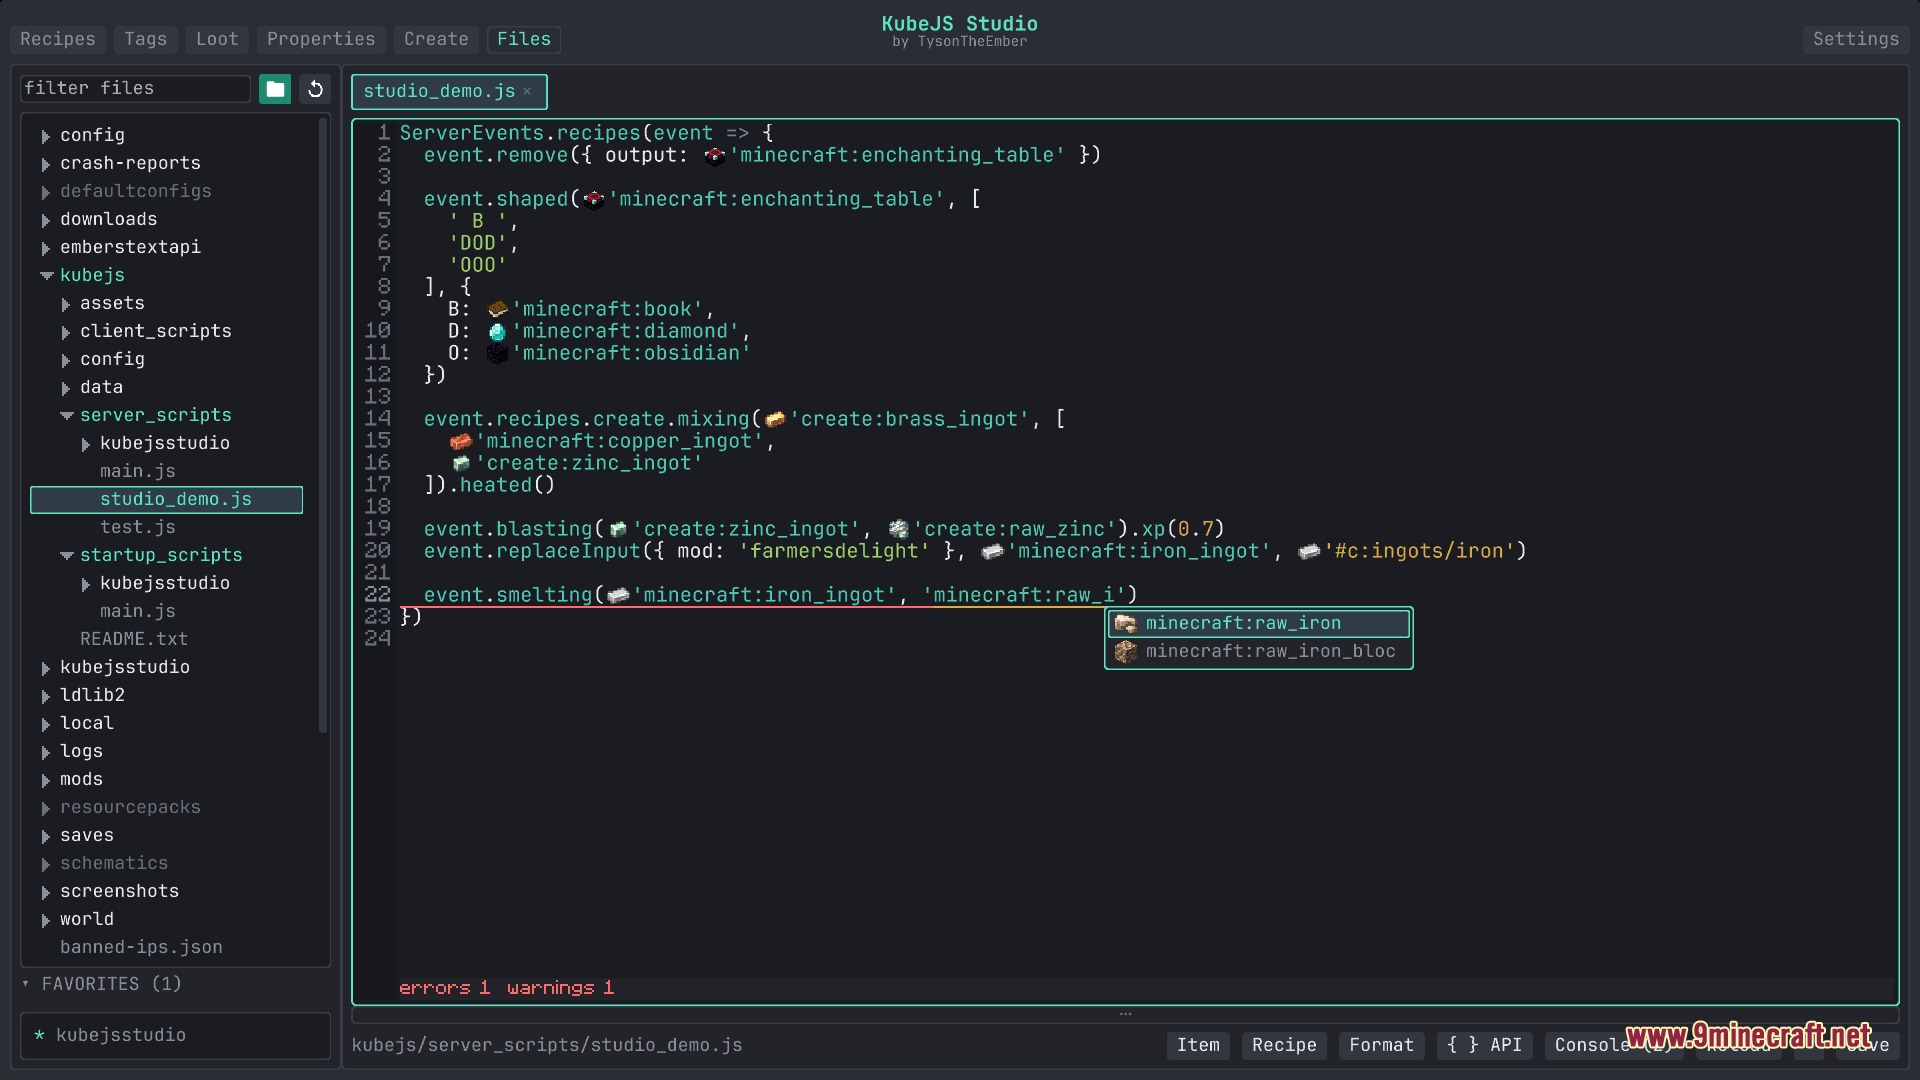Screen dimensions: 1920x1080
Task: Collapse the startup_scripts folder
Action: point(66,555)
